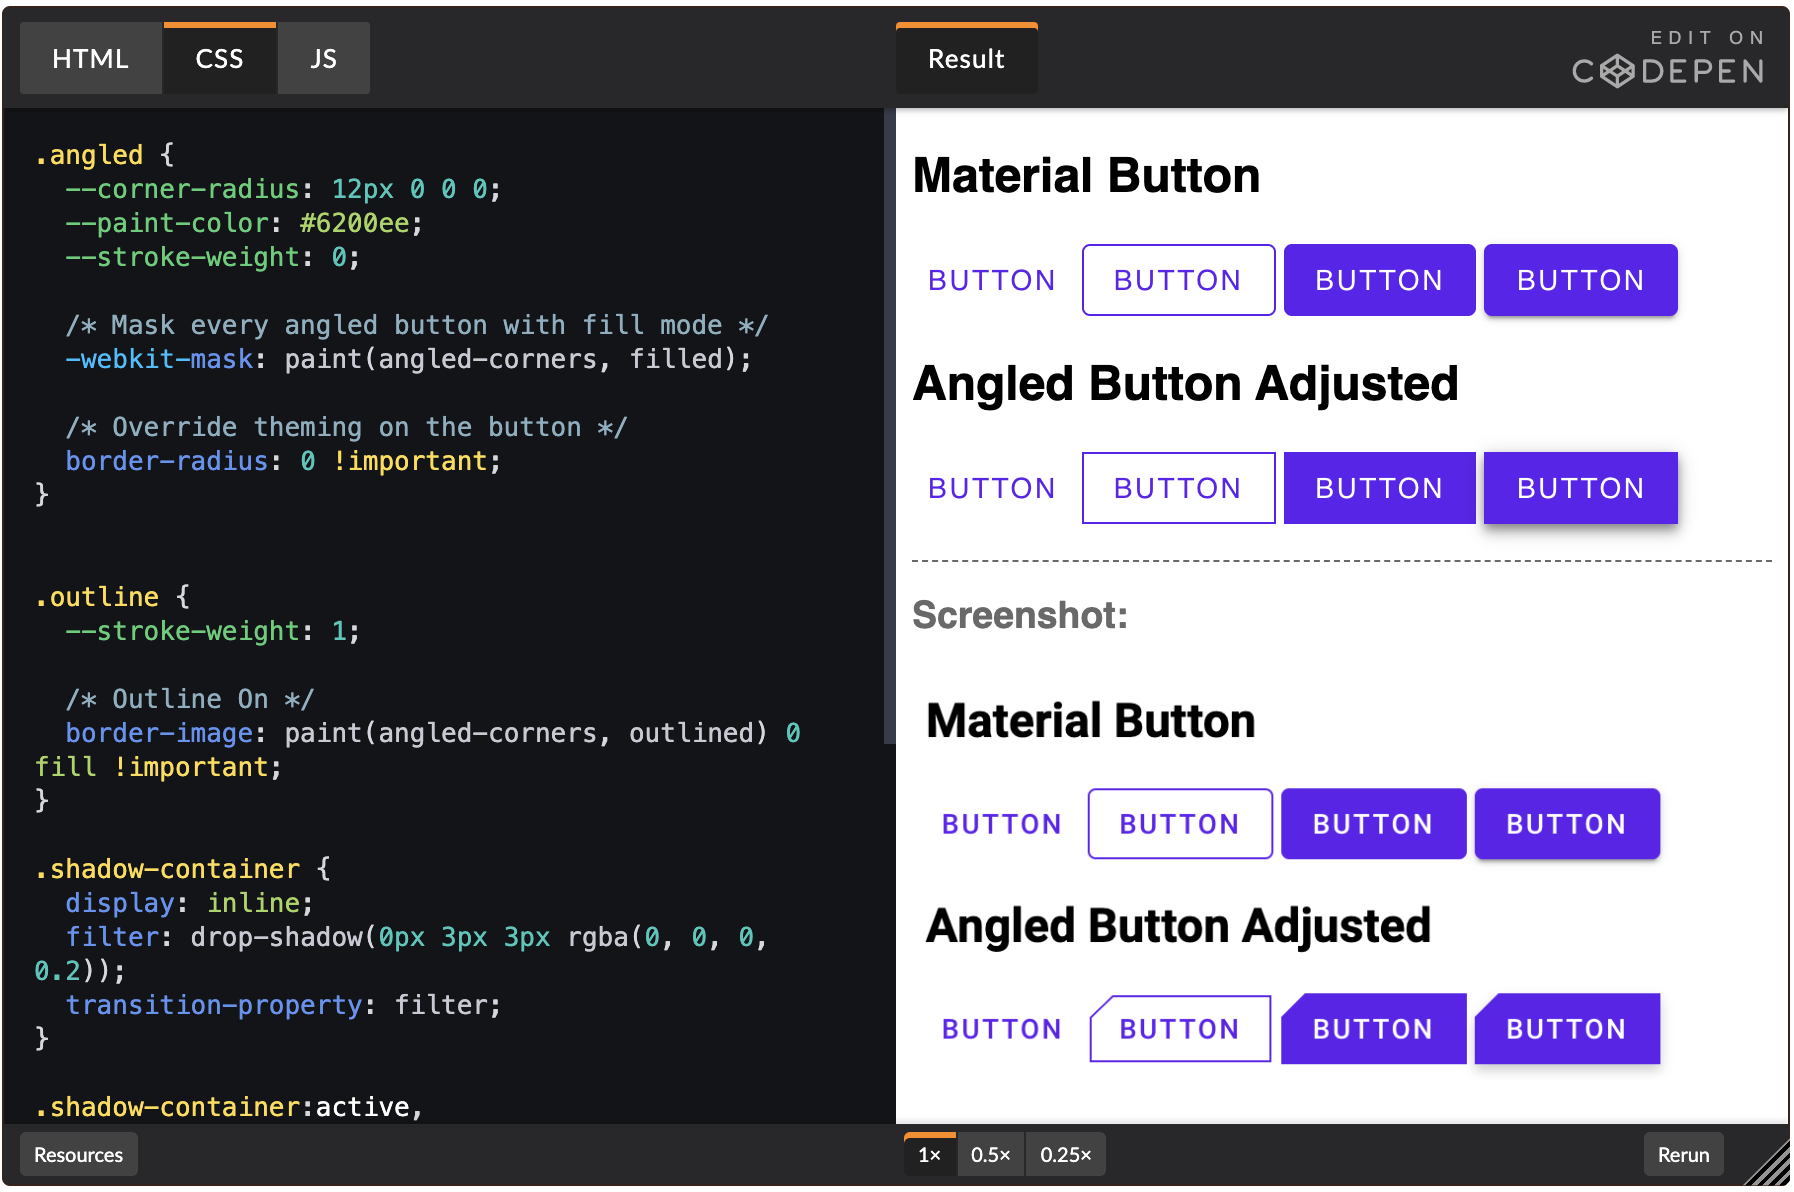Set preview zoom to 1×
This screenshot has height=1192, width=1794.
[929, 1155]
